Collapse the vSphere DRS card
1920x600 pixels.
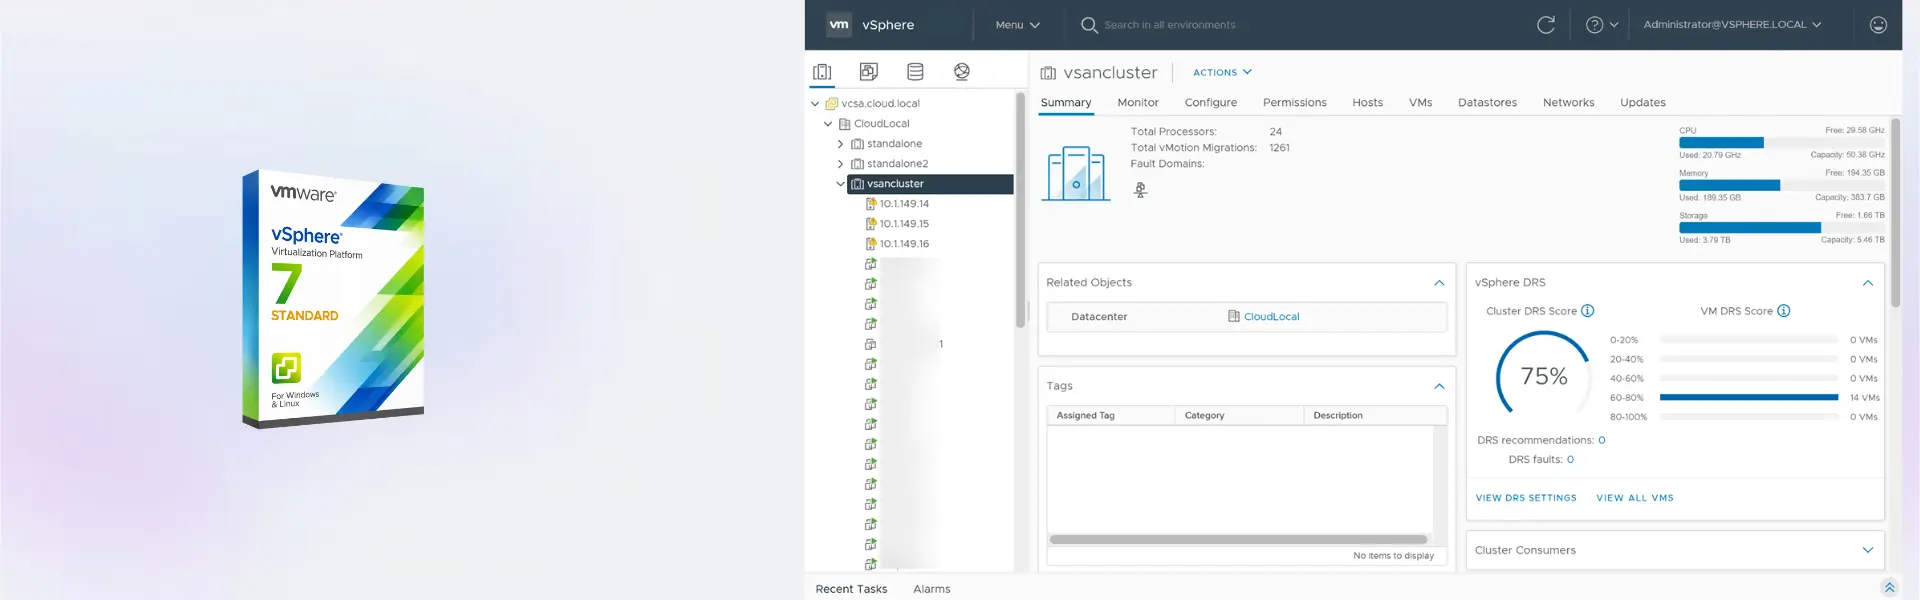(x=1867, y=283)
